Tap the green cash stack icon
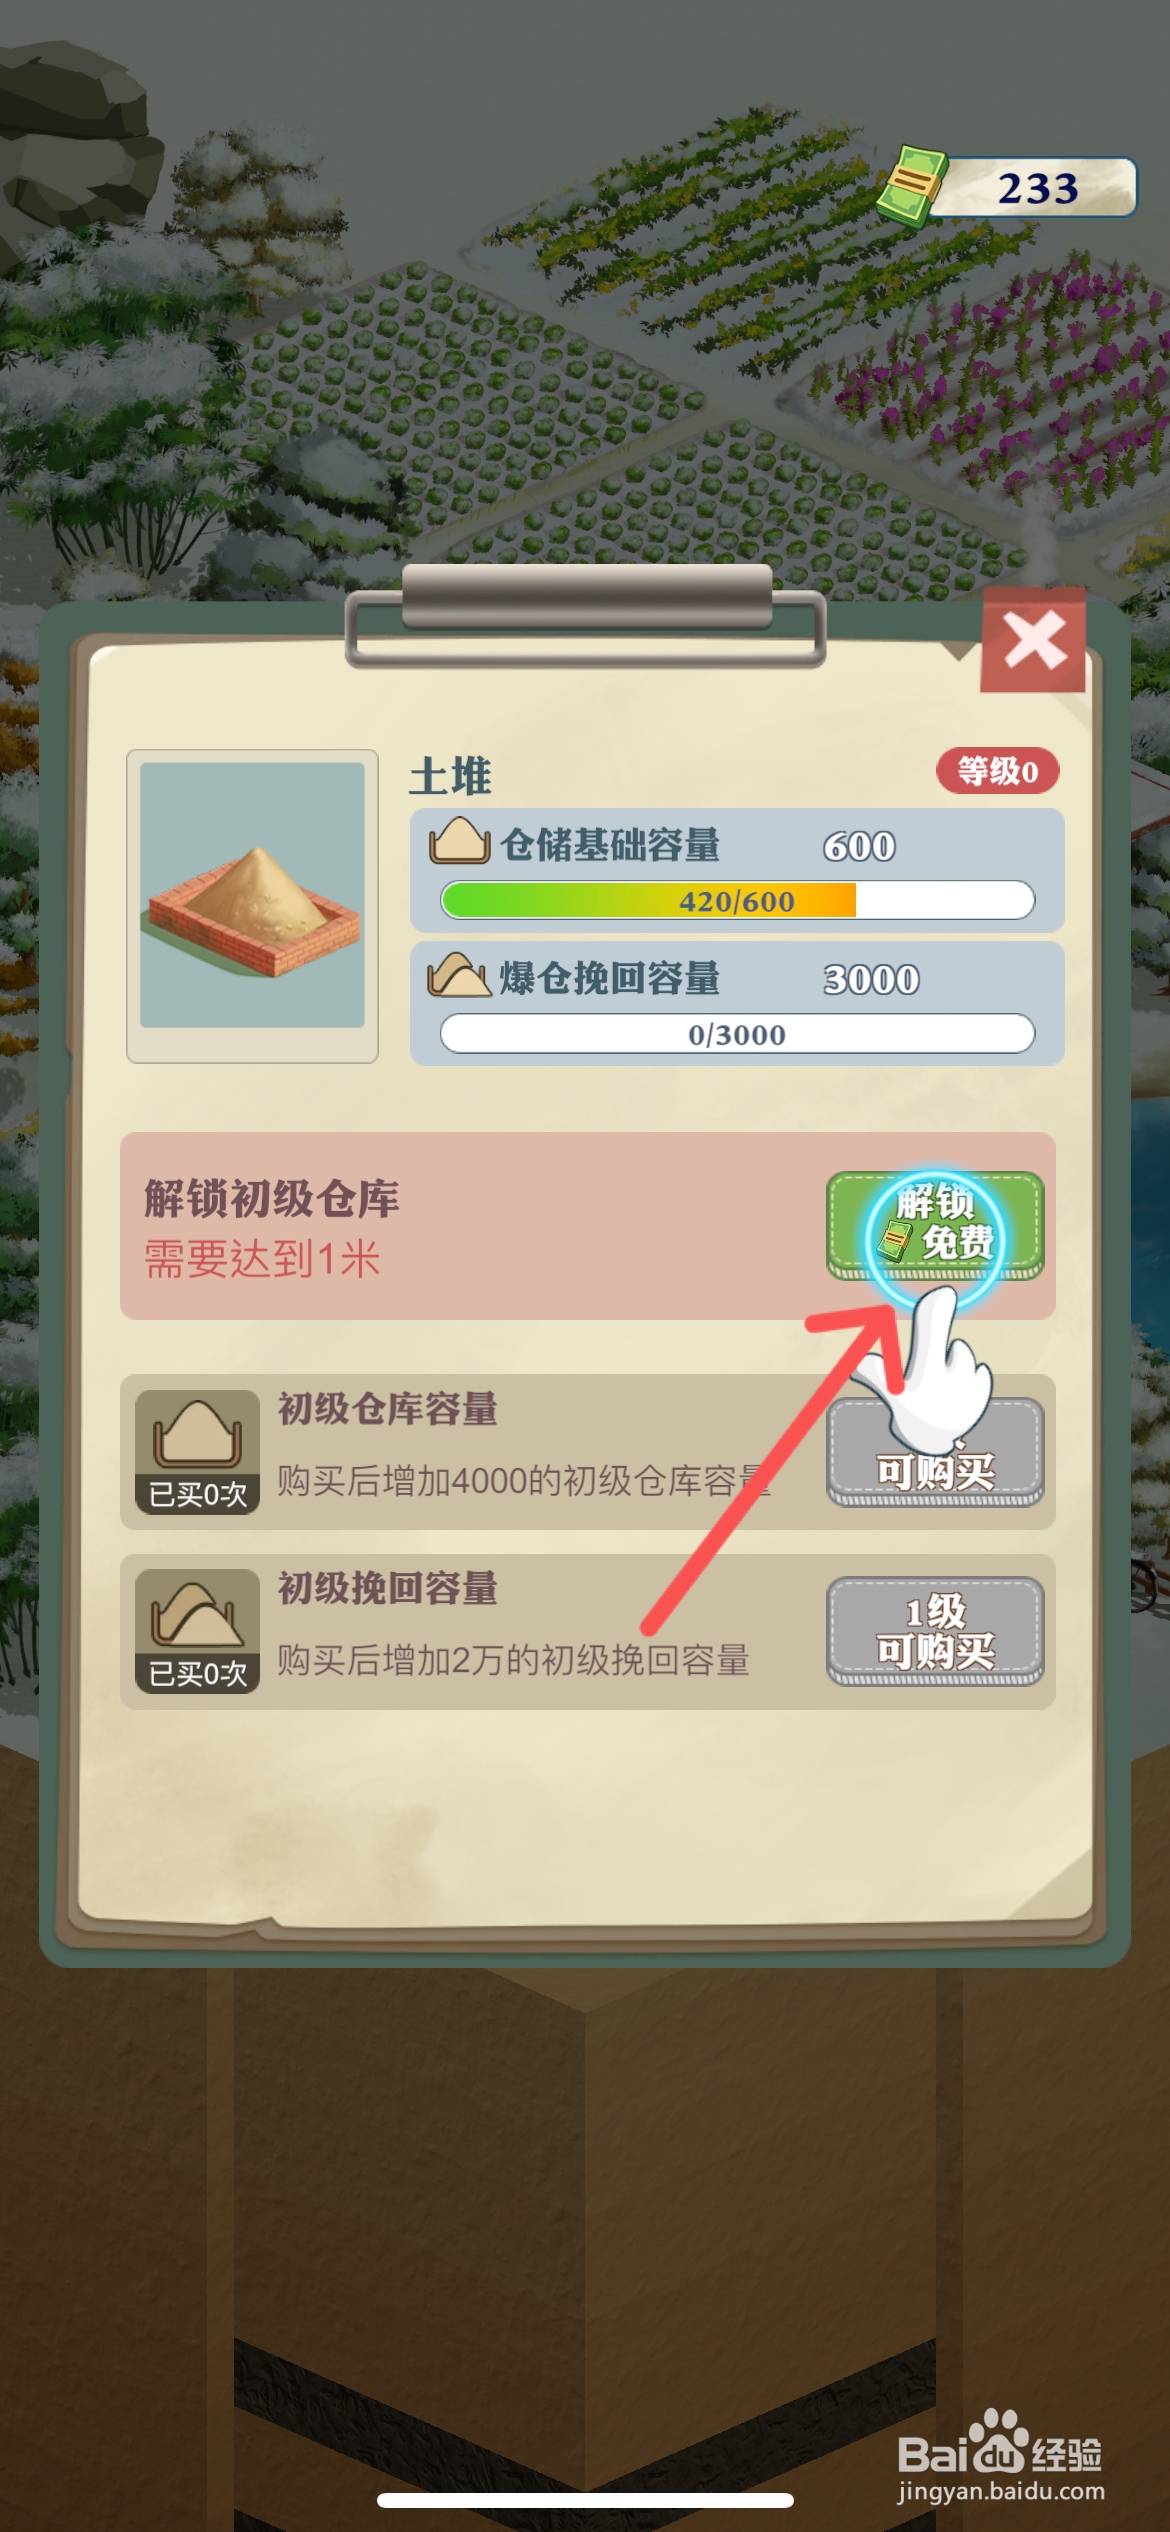The width and height of the screenshot is (1170, 2532). (911, 186)
